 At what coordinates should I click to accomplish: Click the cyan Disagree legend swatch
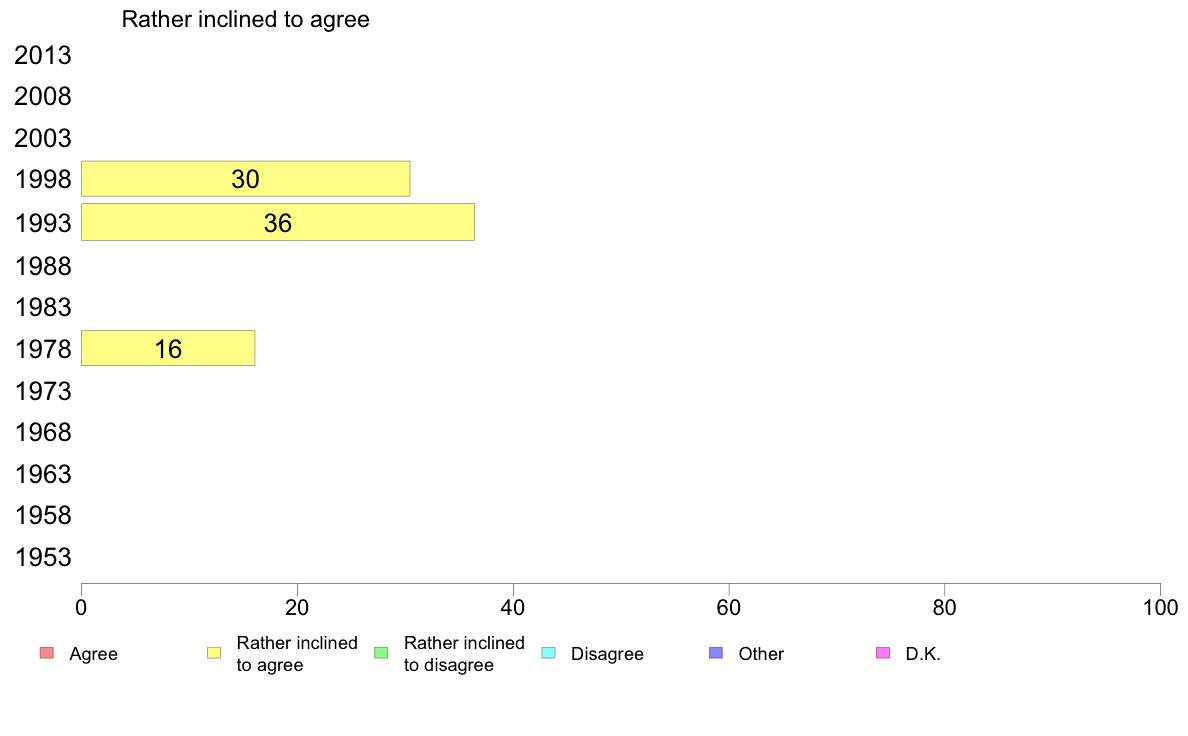pyautogui.click(x=549, y=653)
